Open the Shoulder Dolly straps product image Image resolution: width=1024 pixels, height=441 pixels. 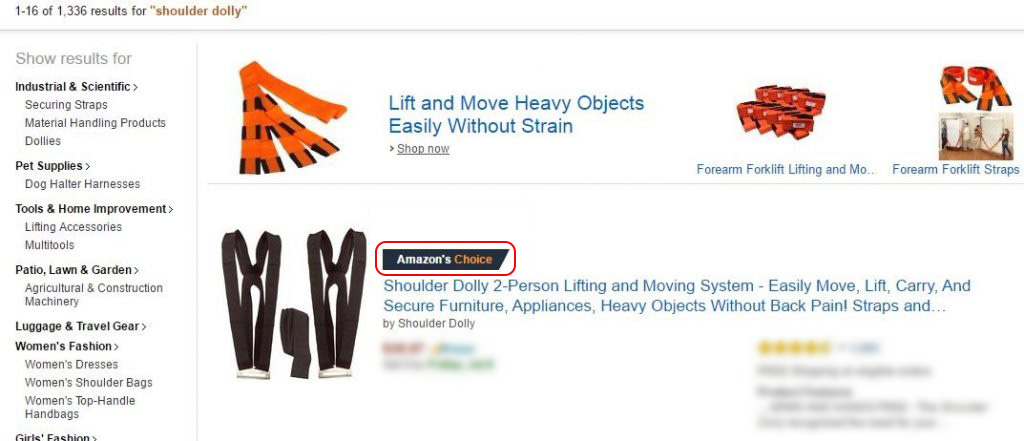(293, 304)
